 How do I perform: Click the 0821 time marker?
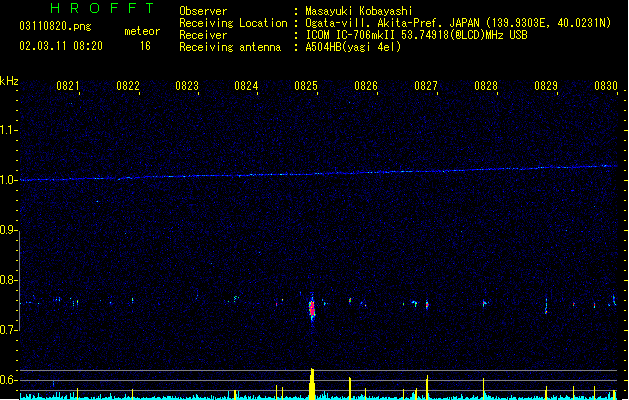(67, 86)
